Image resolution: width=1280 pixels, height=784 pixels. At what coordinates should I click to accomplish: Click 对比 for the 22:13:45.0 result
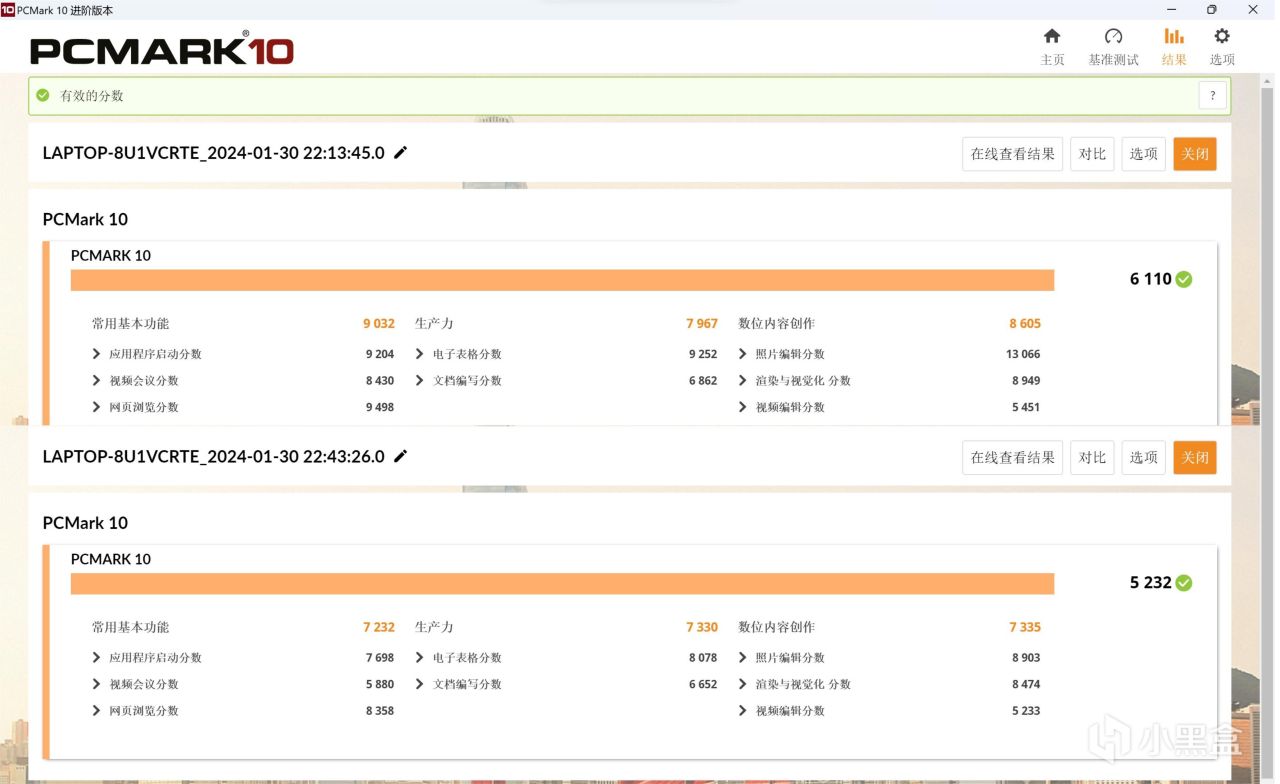point(1092,154)
